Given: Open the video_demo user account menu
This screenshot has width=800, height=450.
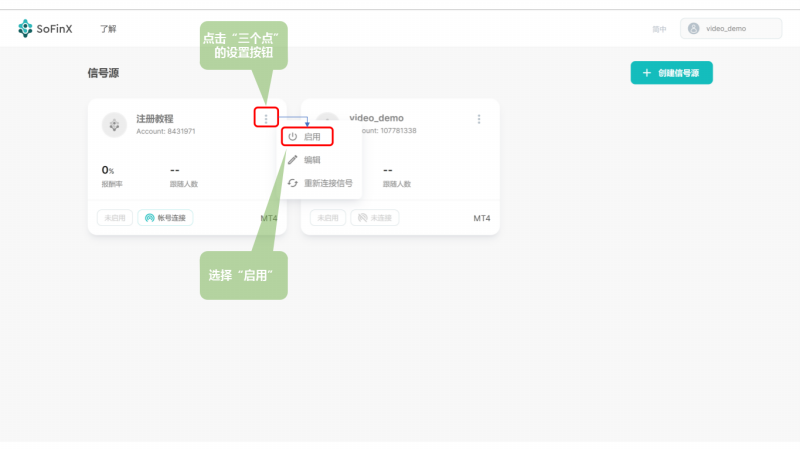Looking at the screenshot, I should 731,29.
